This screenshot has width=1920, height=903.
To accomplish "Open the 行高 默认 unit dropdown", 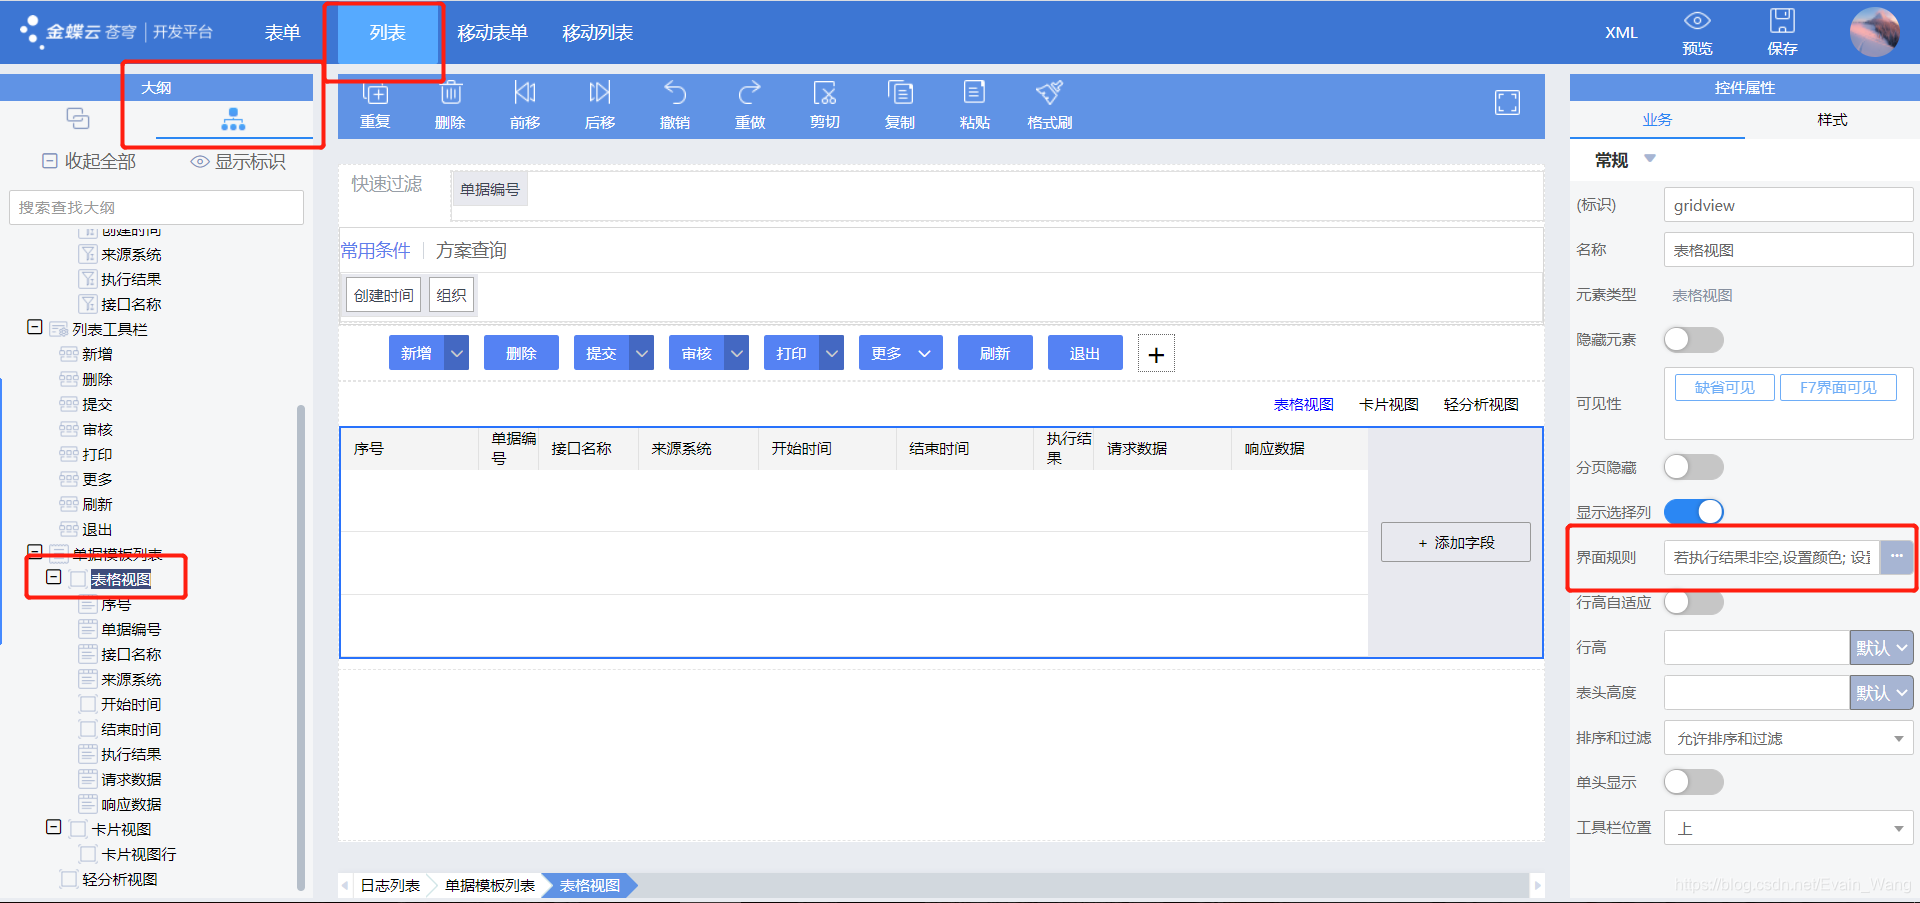I will click(x=1881, y=648).
